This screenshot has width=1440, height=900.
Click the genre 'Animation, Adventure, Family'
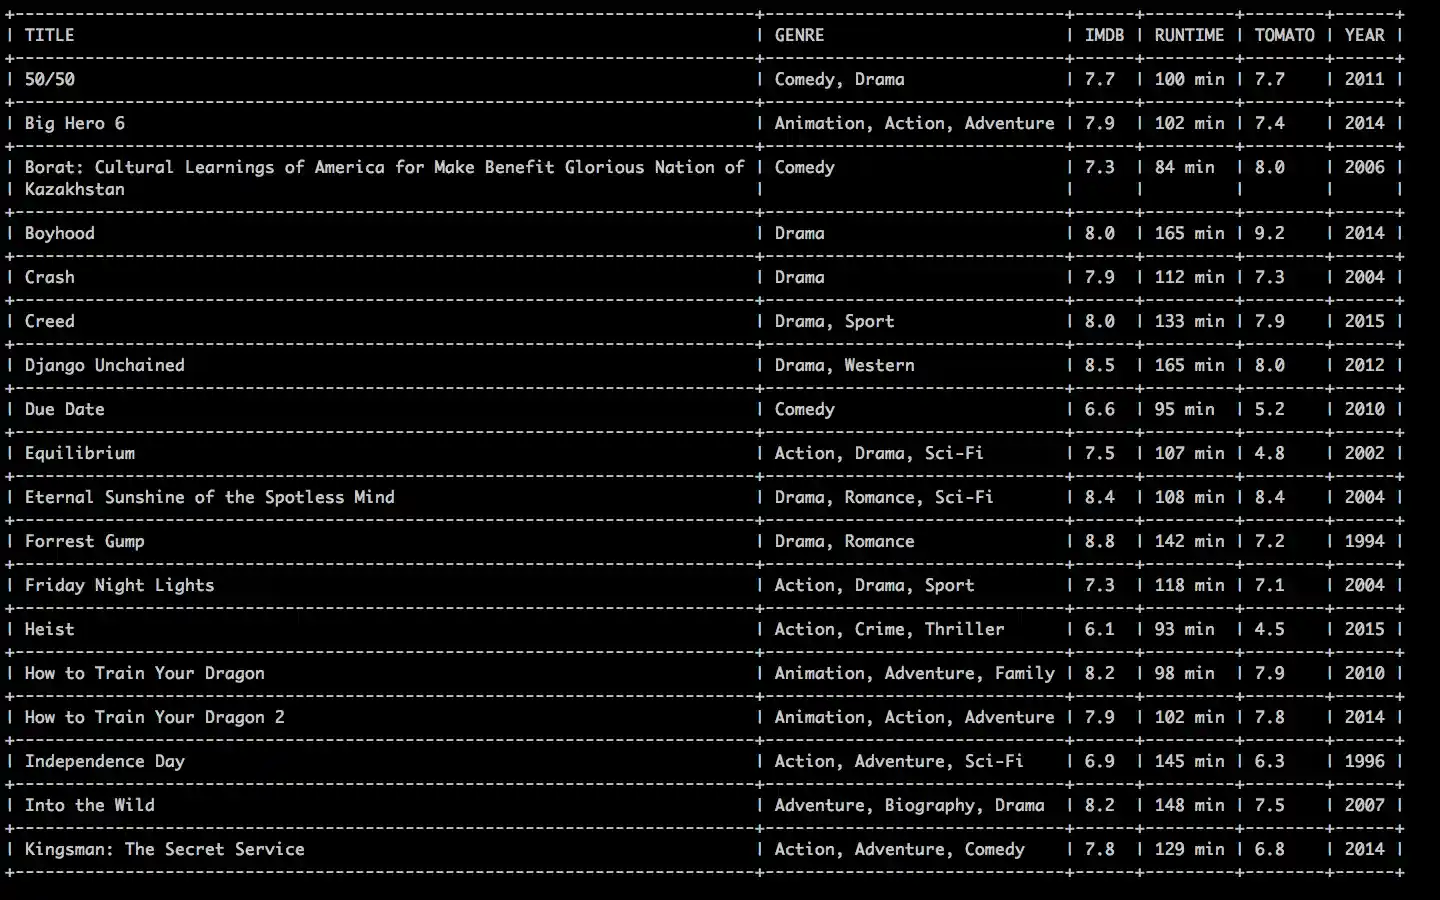[x=914, y=673]
